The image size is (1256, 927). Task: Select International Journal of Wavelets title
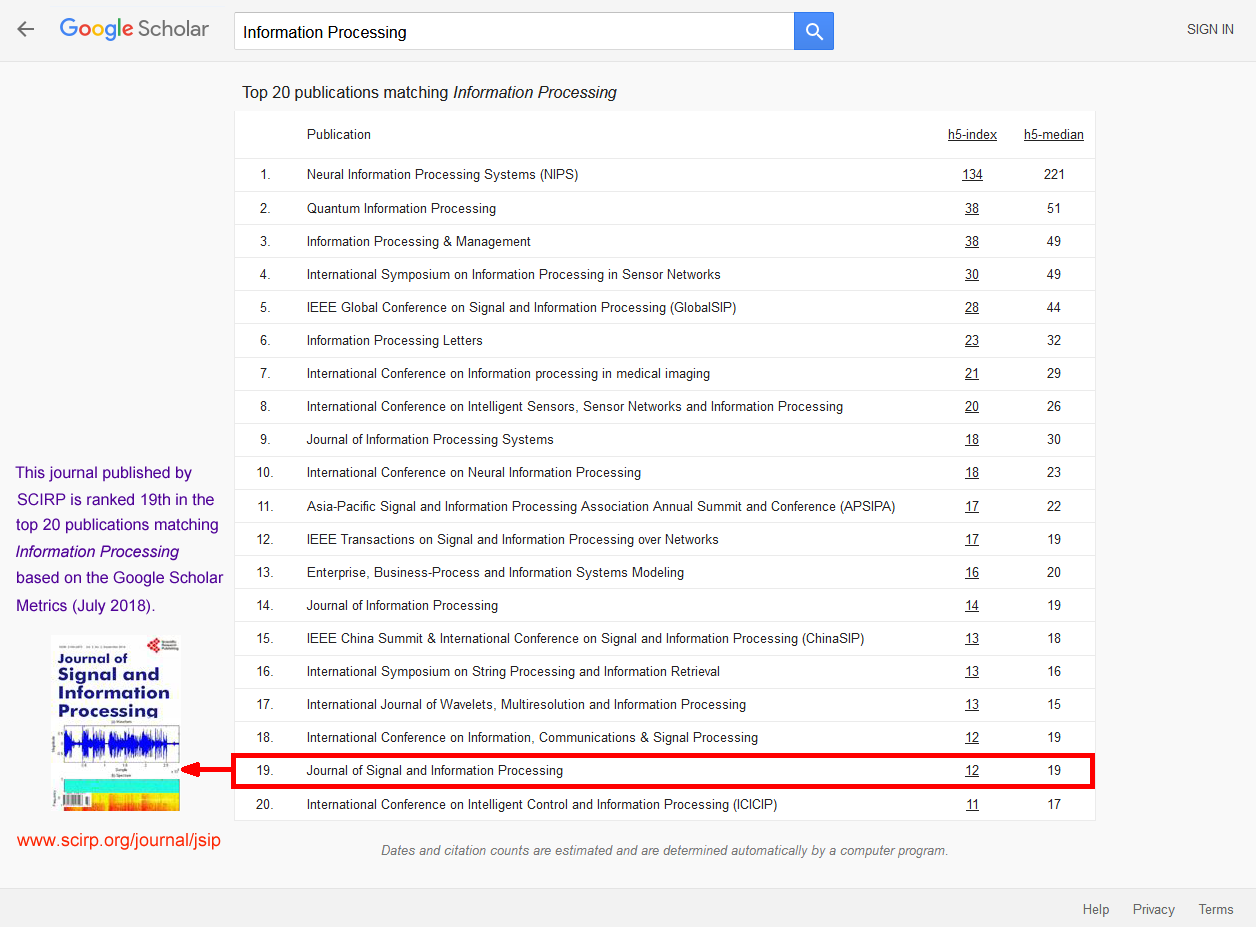pyautogui.click(x=527, y=705)
